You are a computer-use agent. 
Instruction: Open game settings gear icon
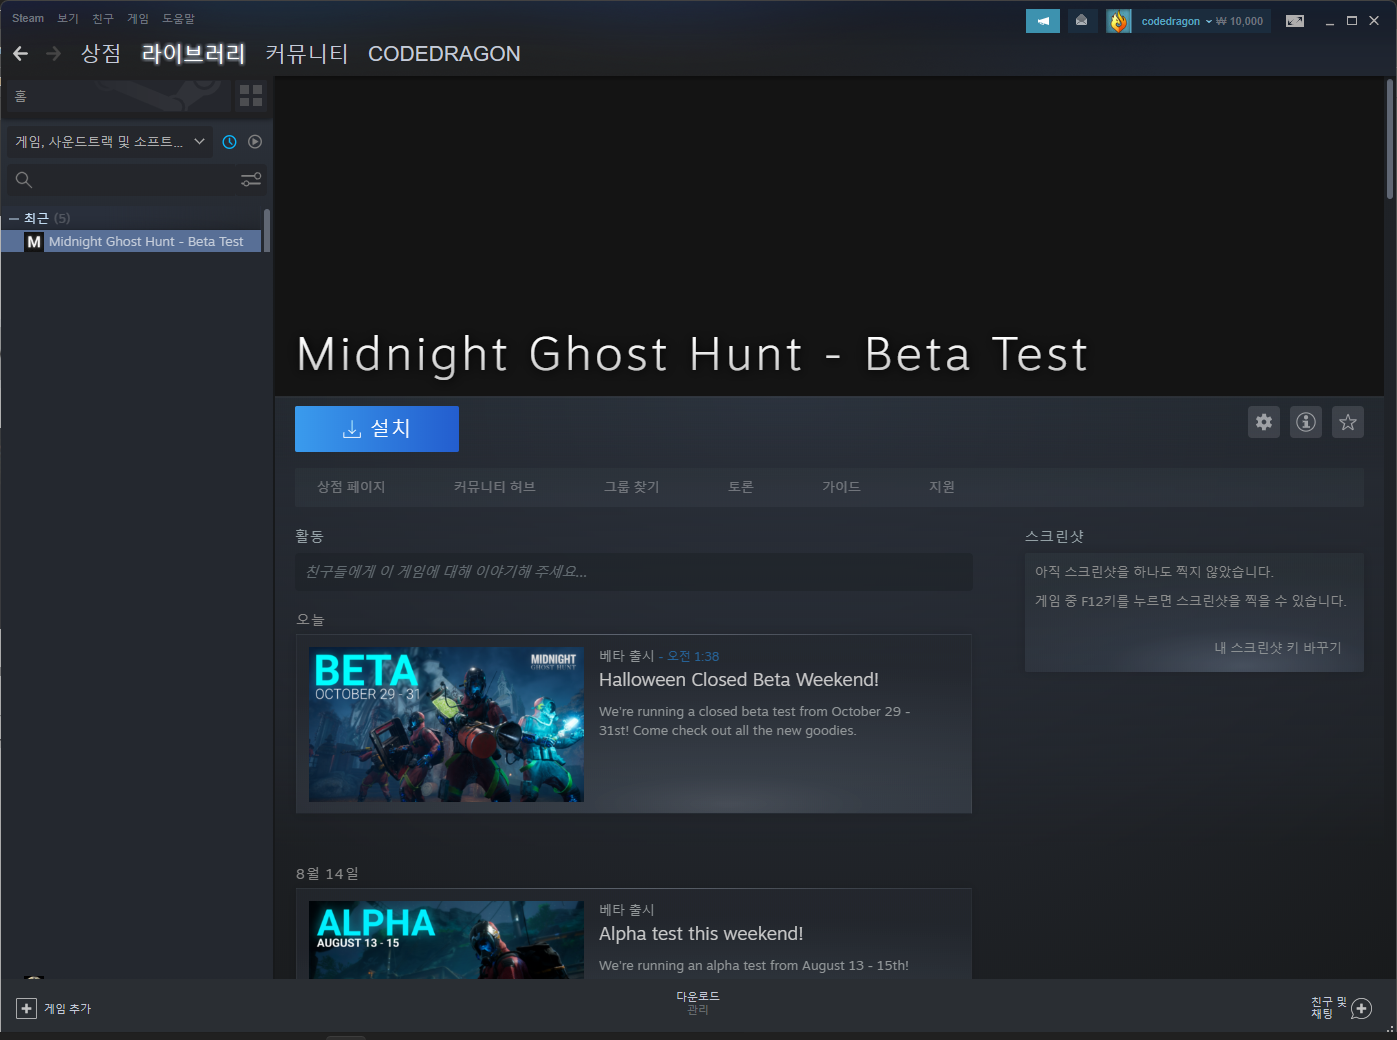click(1264, 422)
